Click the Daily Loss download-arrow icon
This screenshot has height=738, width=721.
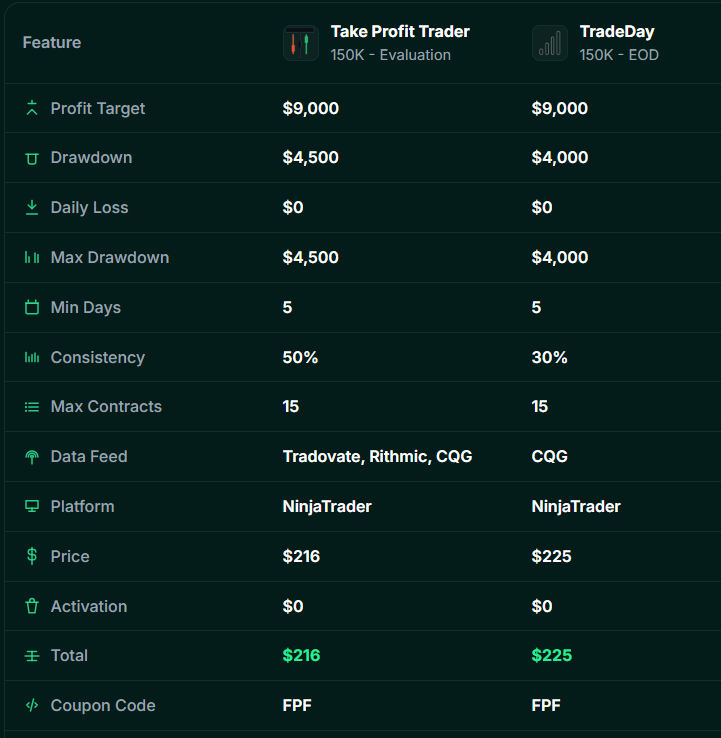tap(32, 208)
